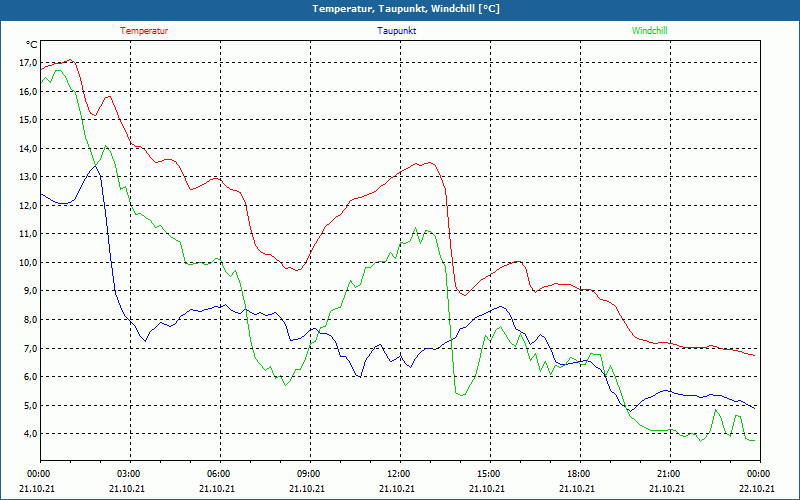This screenshot has width=800, height=500.
Task: Click the 11,0 y-axis value
Action: pyautogui.click(x=28, y=234)
